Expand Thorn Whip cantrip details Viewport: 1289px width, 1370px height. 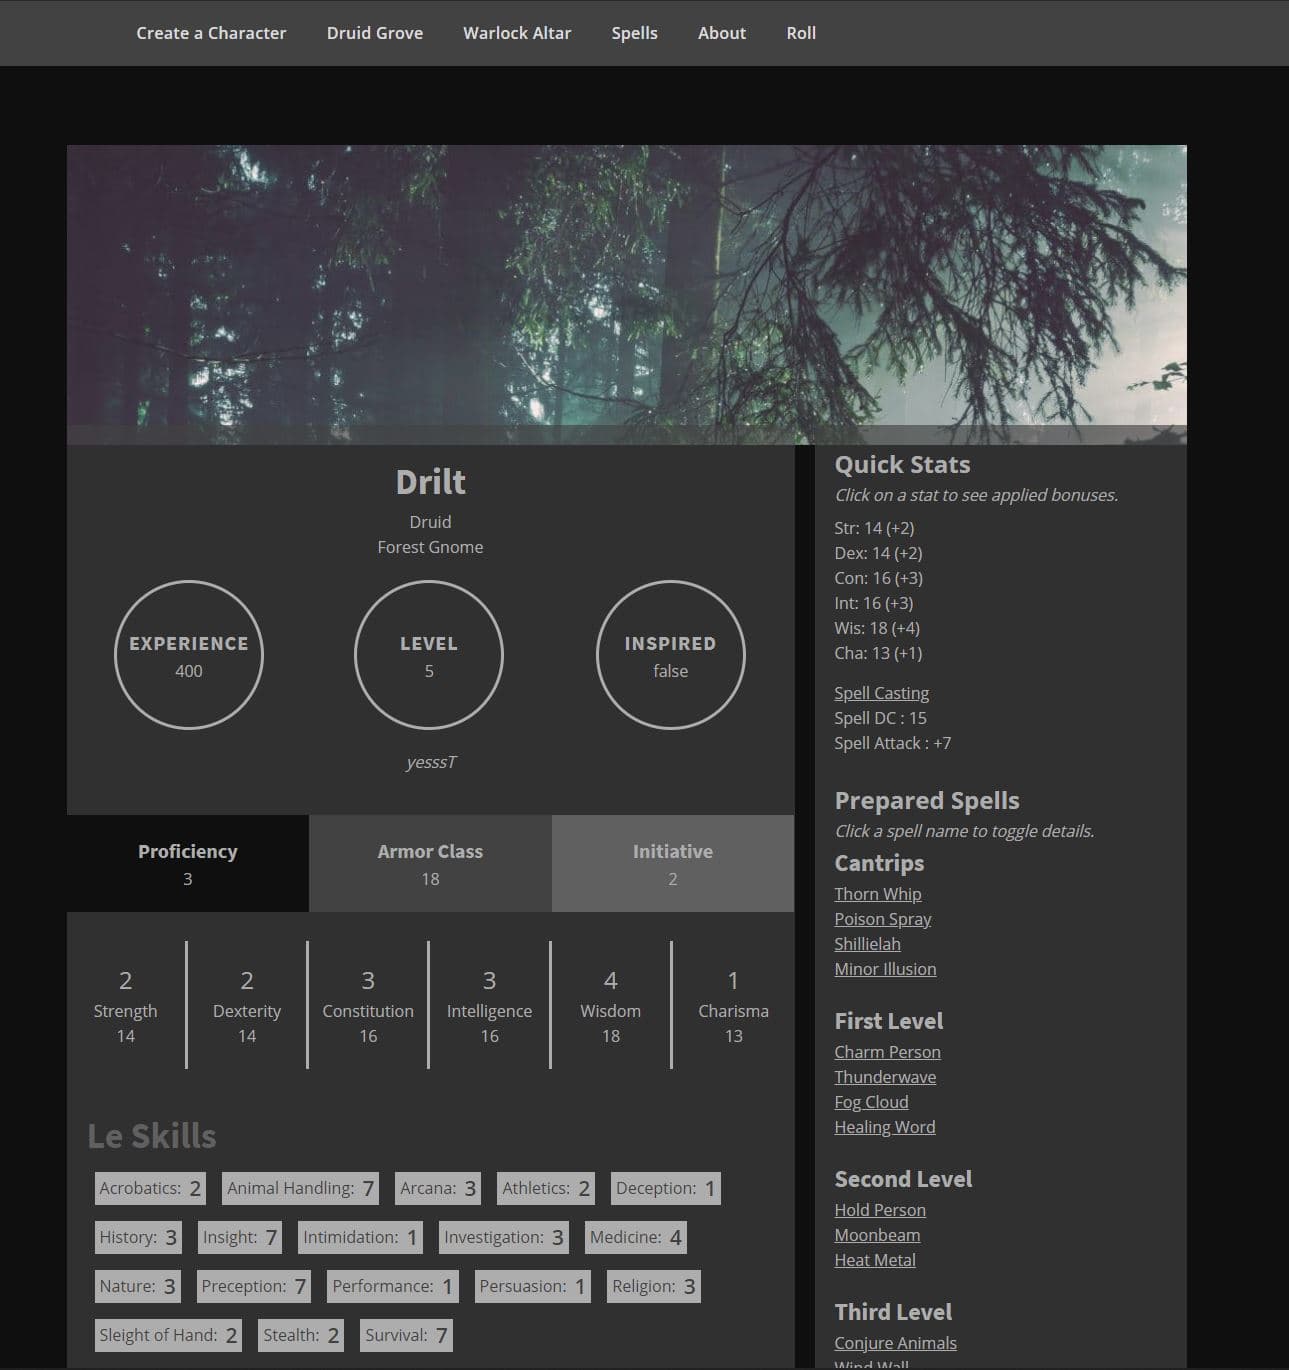877,893
